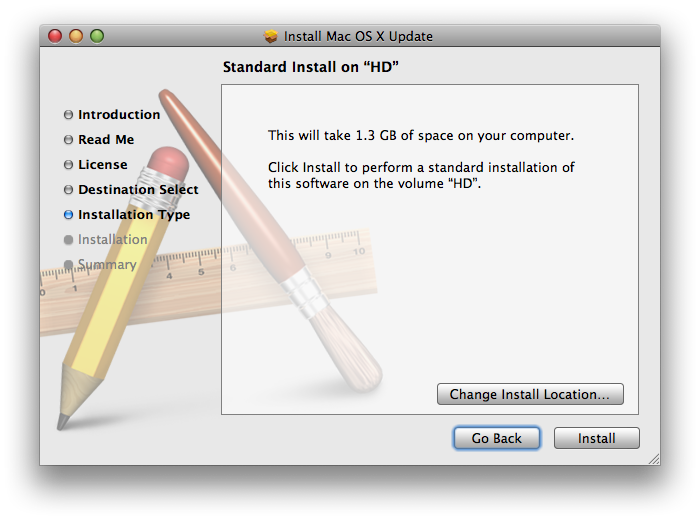Select the License step label
Screen dimensions: 700x520
click(x=103, y=165)
